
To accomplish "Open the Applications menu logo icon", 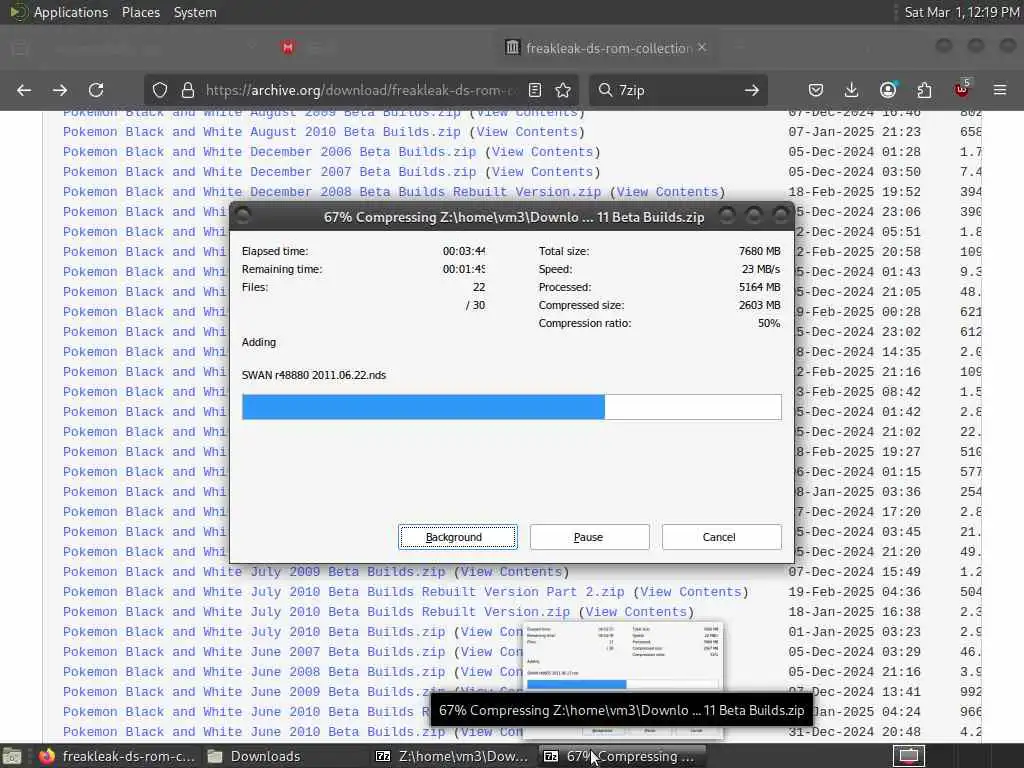I will pos(18,12).
